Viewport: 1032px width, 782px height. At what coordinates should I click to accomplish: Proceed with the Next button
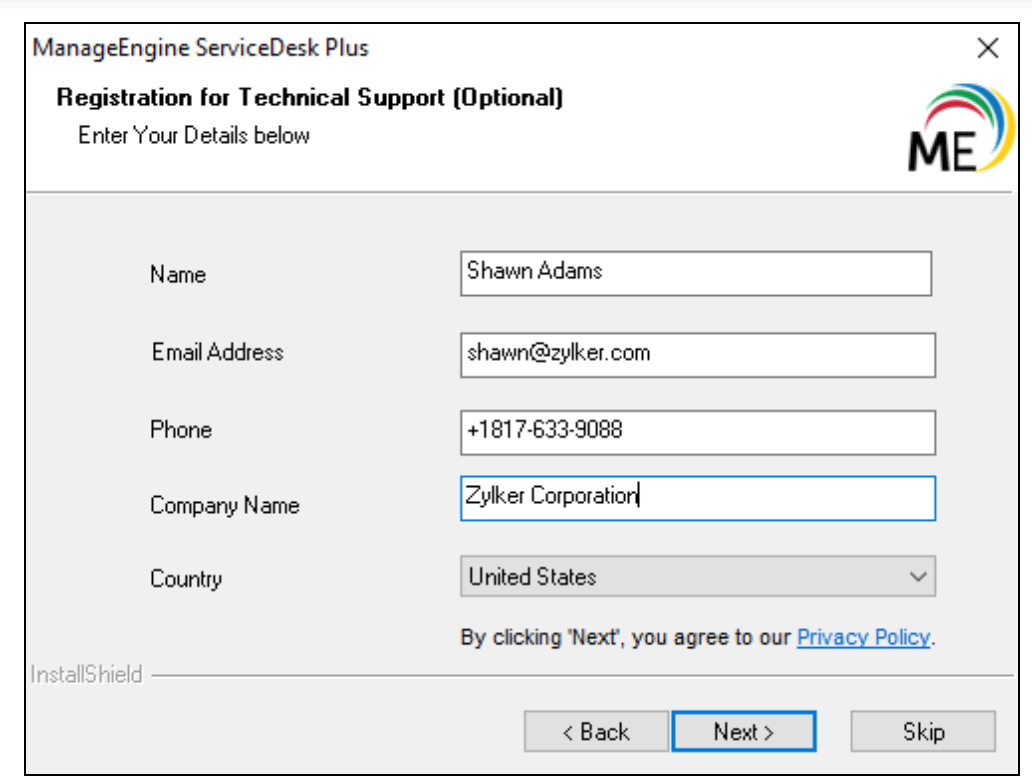743,732
